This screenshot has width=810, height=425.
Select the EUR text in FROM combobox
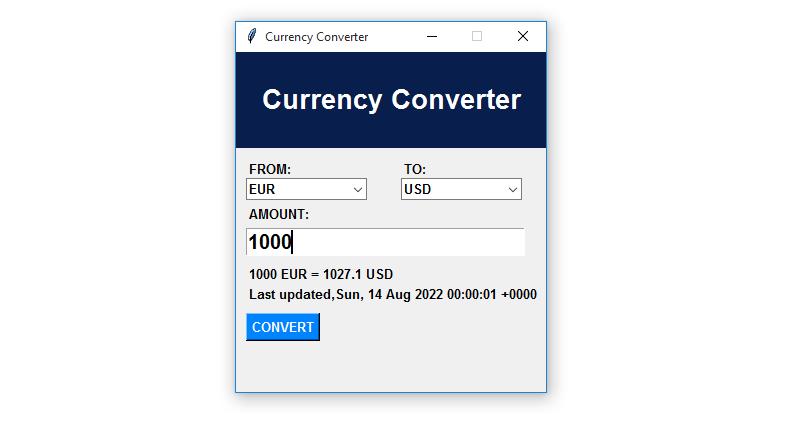262,190
